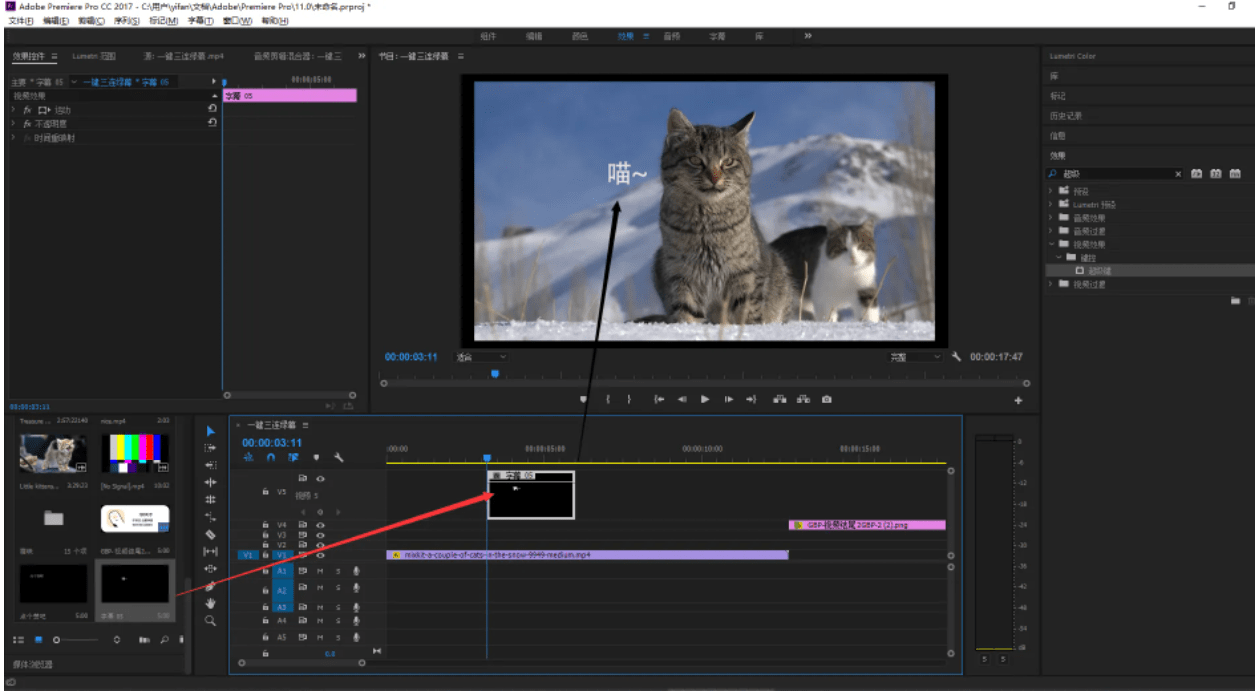Enable voice-over record on track A3
The height and width of the screenshot is (691, 1255).
tap(356, 607)
